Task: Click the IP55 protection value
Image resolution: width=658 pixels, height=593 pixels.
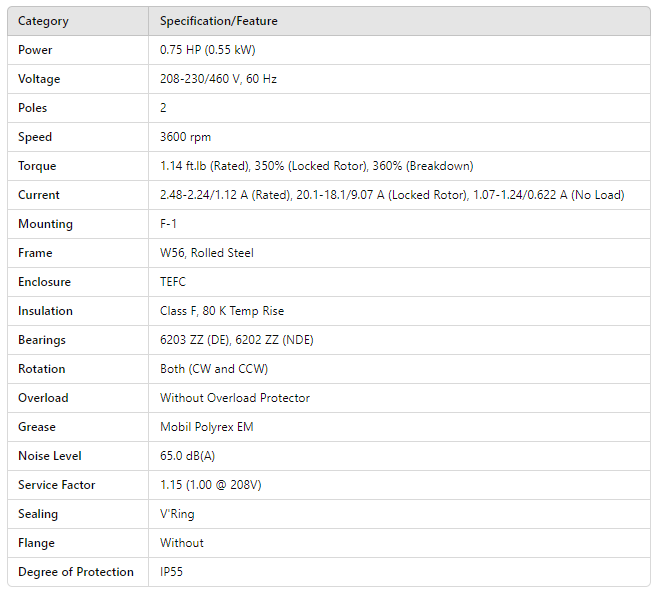Action: click(x=172, y=572)
